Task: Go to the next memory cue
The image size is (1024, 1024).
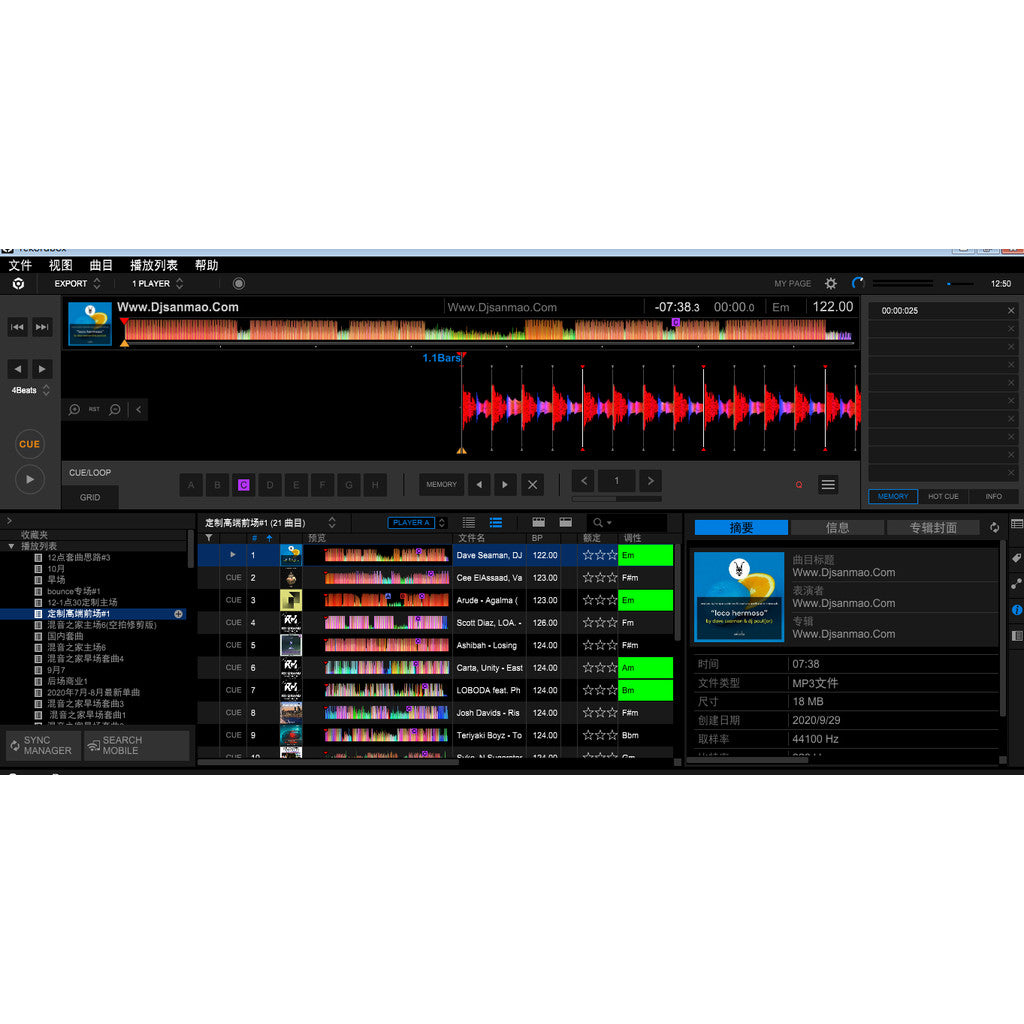Action: [505, 485]
